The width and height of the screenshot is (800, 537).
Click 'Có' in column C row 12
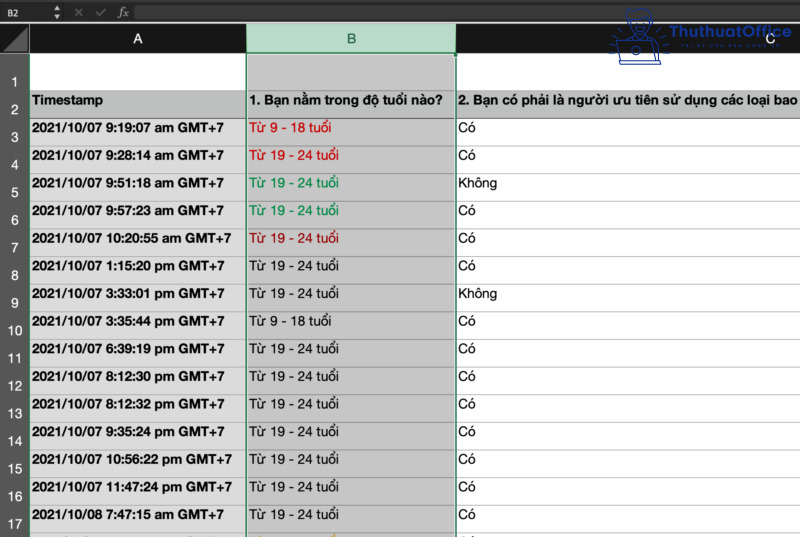[x=628, y=381]
